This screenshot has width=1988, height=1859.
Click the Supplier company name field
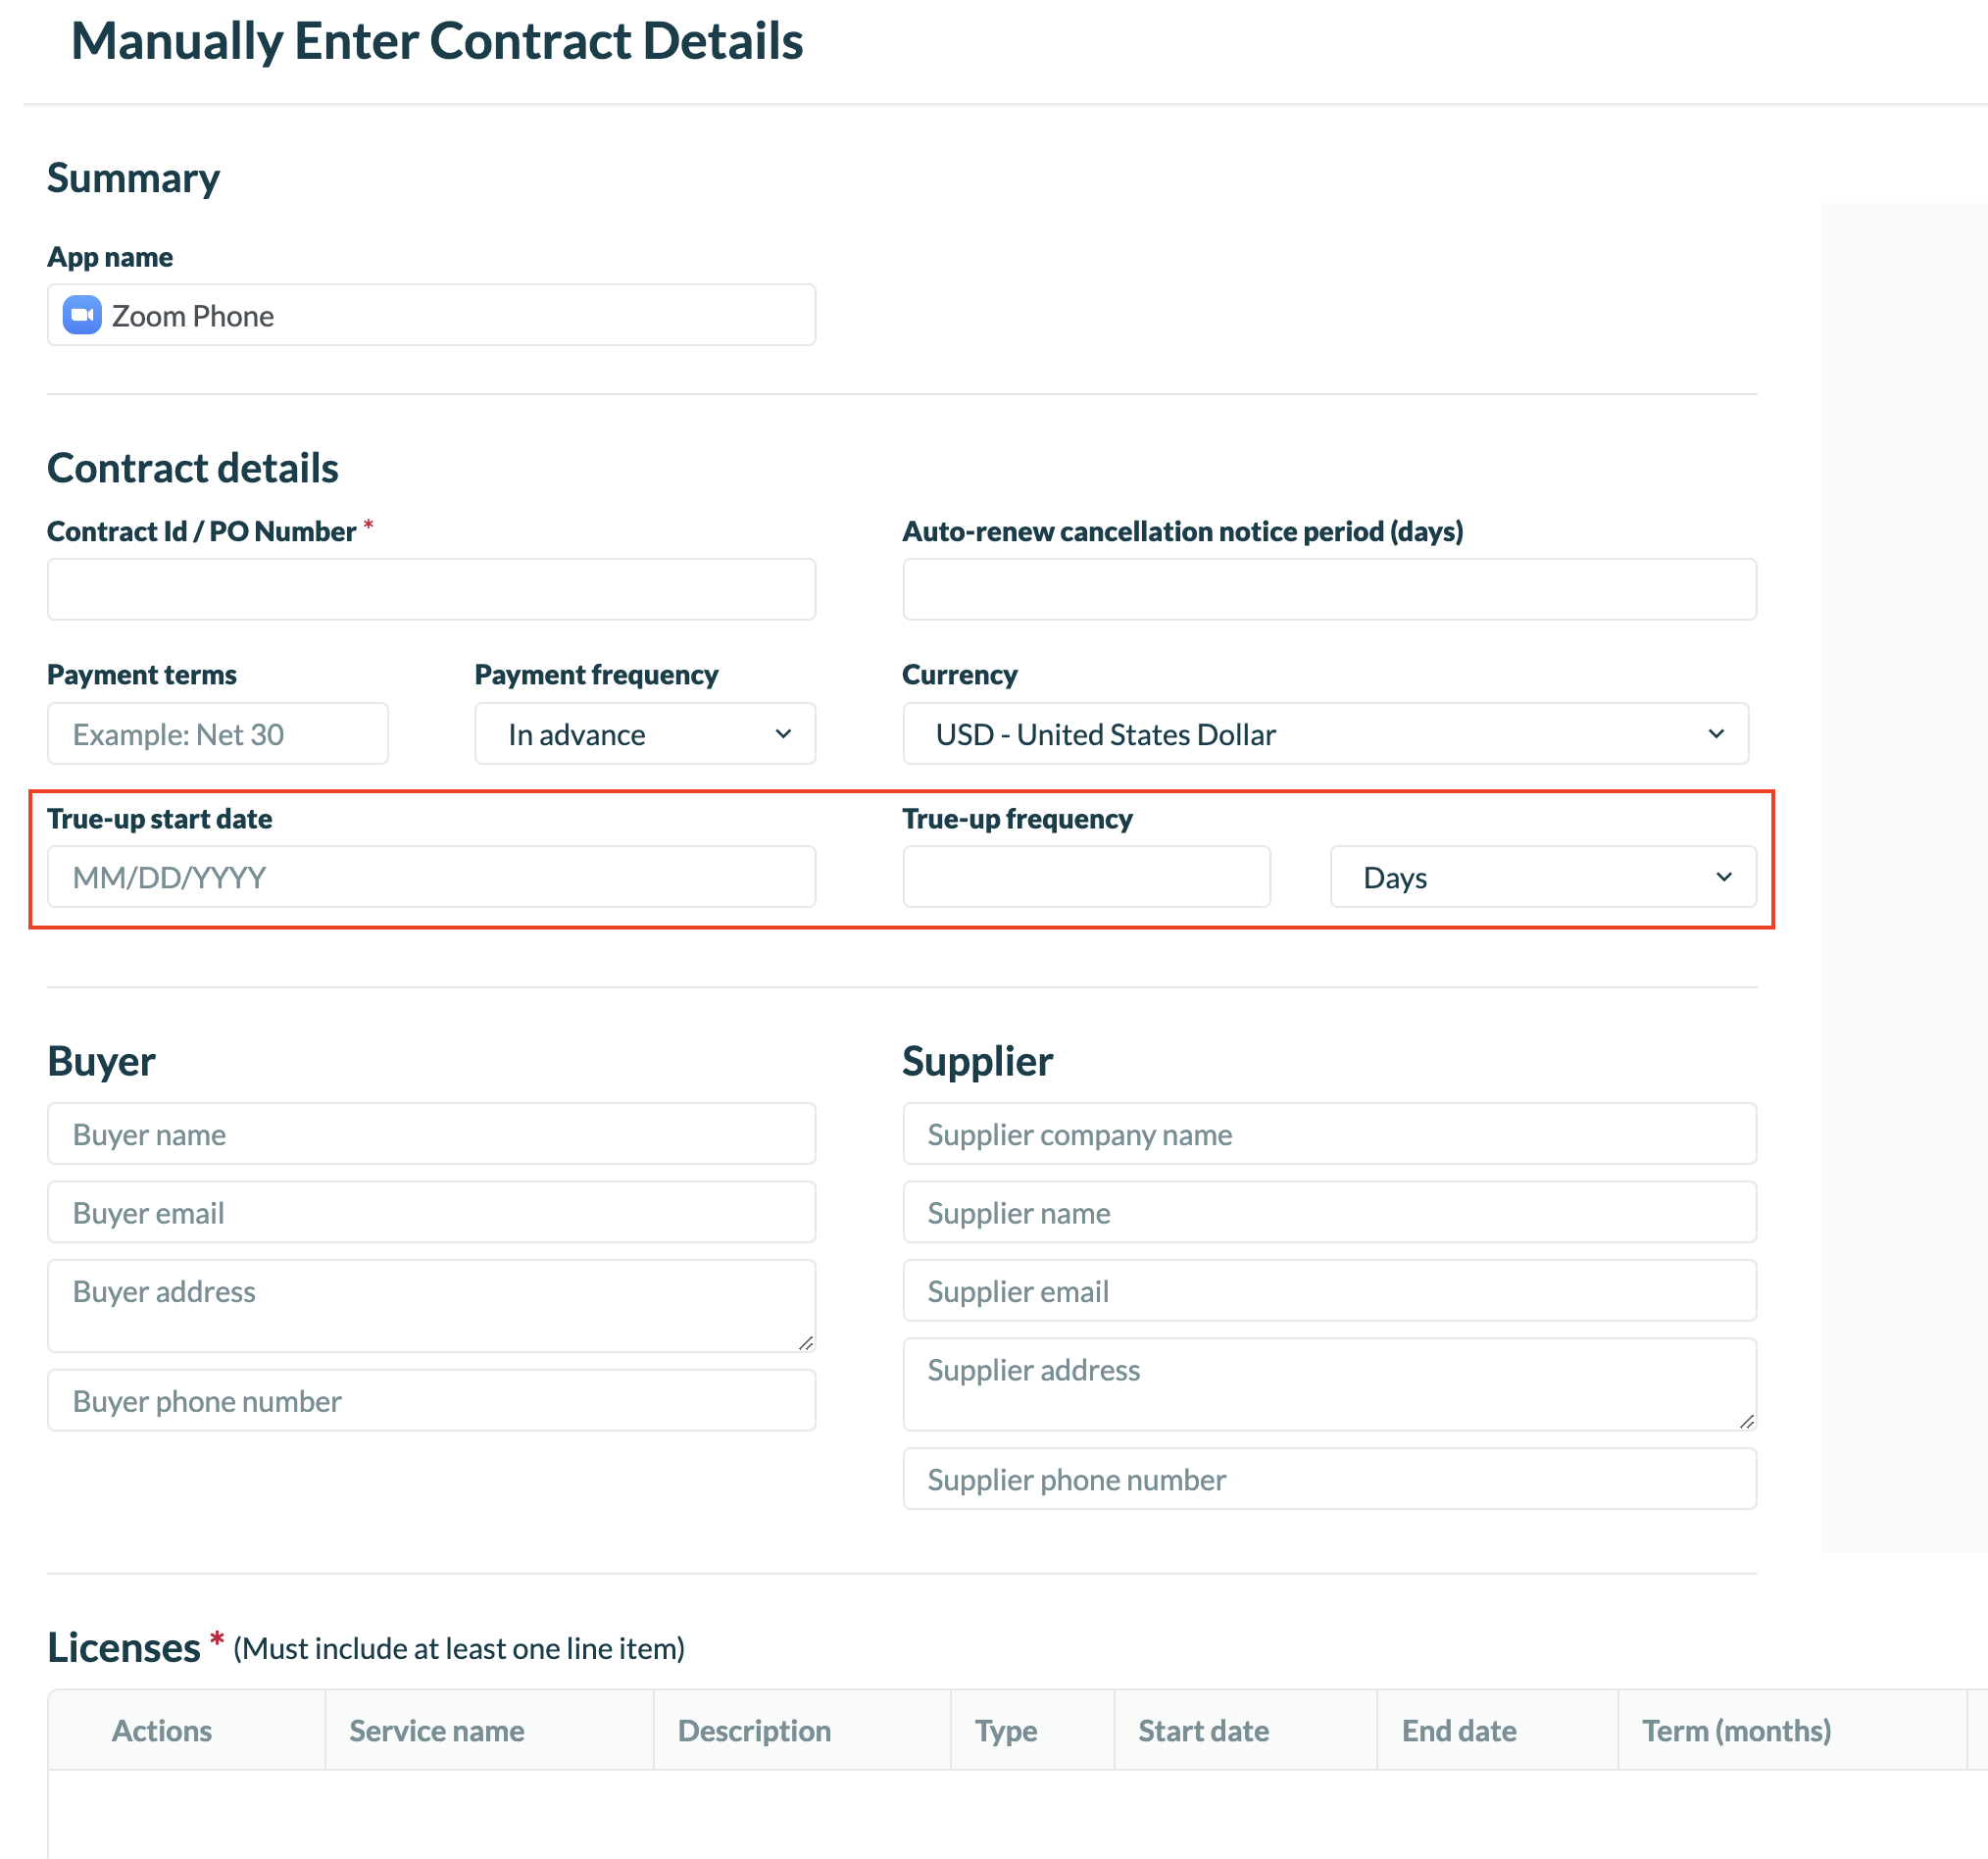[x=1329, y=1134]
